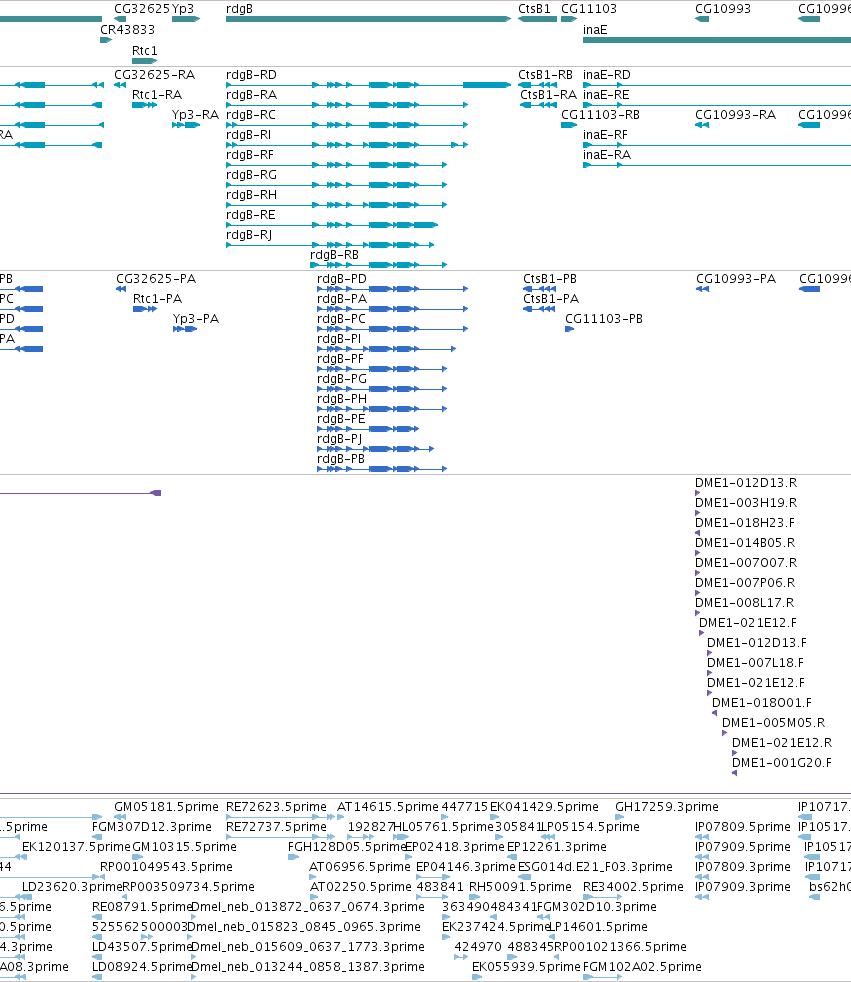Viewport: 851px width, 982px height.
Task: Click the CtsB1 gene label
Action: pos(534,9)
